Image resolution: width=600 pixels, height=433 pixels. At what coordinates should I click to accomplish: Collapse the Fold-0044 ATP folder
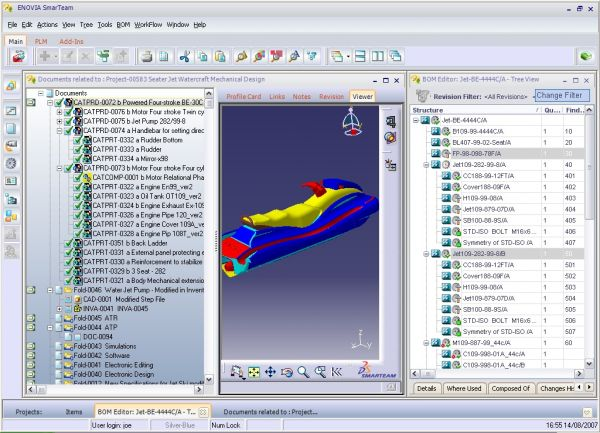pos(50,328)
